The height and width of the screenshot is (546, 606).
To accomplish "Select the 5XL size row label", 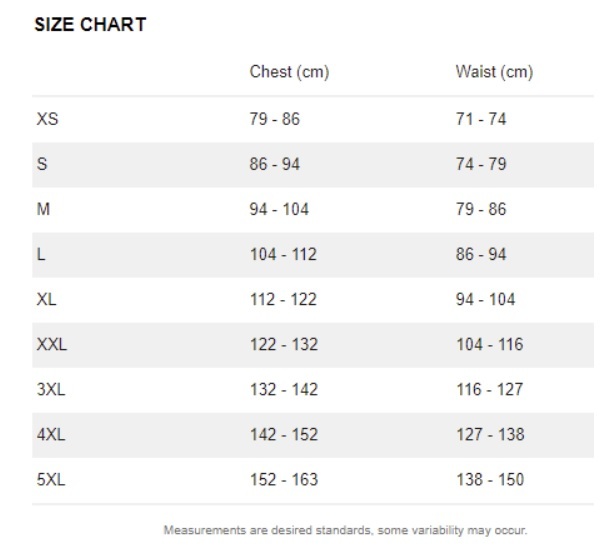I will [51, 480].
